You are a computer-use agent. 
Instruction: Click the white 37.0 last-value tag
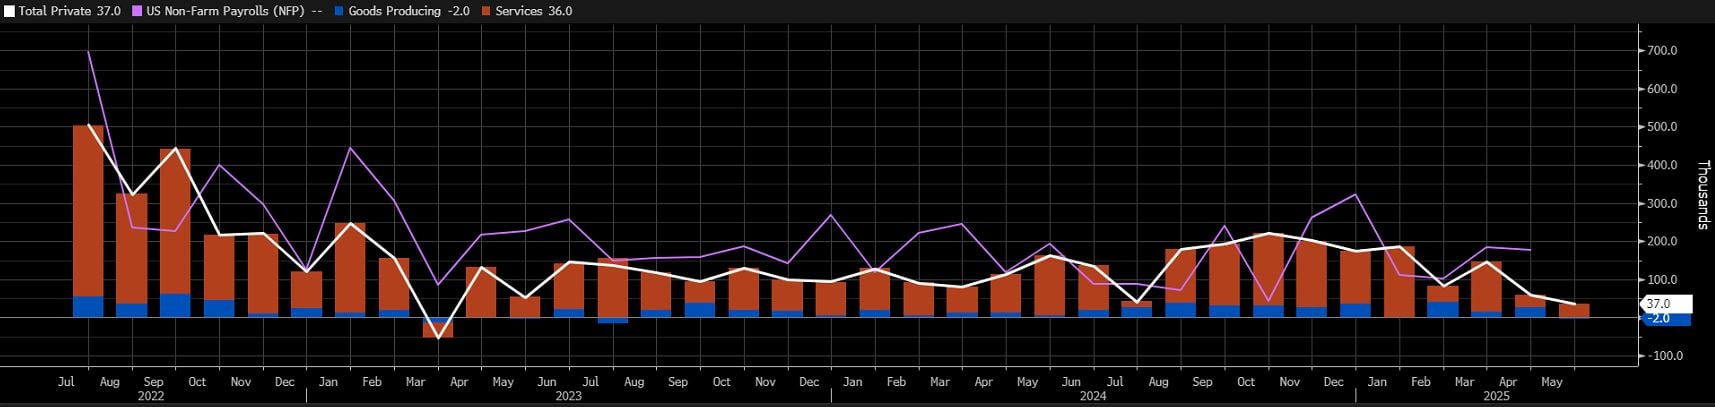1666,303
